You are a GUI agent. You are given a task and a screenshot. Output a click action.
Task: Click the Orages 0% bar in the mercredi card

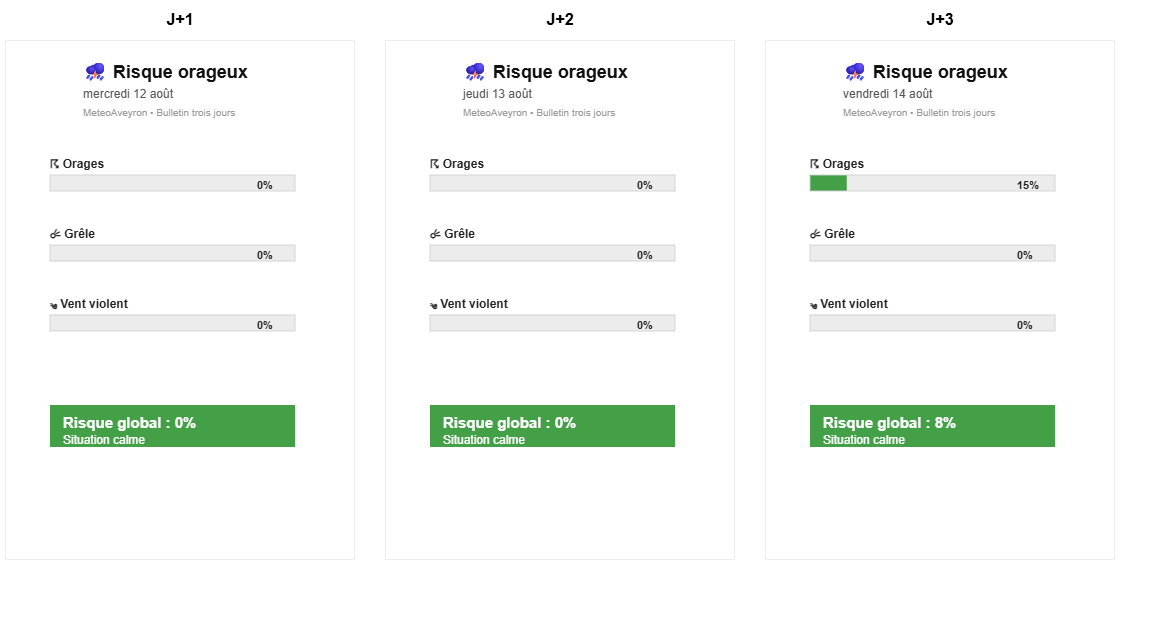pos(172,183)
